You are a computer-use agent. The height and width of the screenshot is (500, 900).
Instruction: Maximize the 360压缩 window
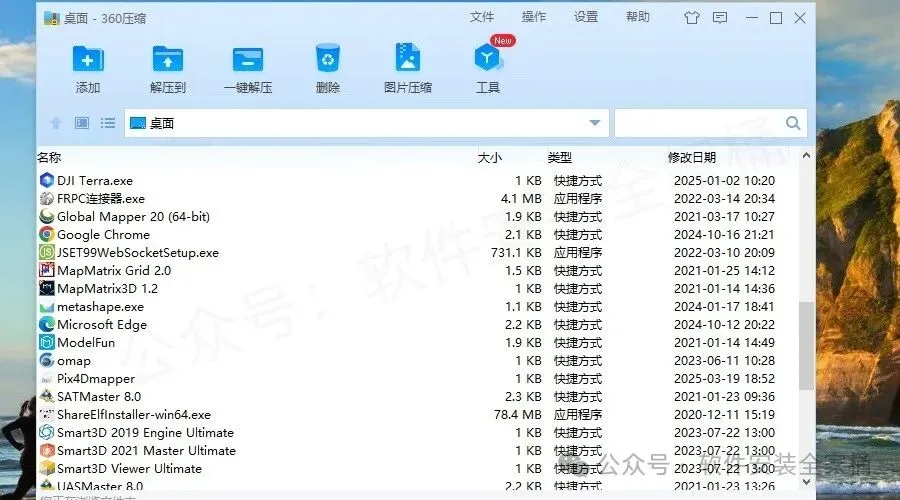pos(775,18)
